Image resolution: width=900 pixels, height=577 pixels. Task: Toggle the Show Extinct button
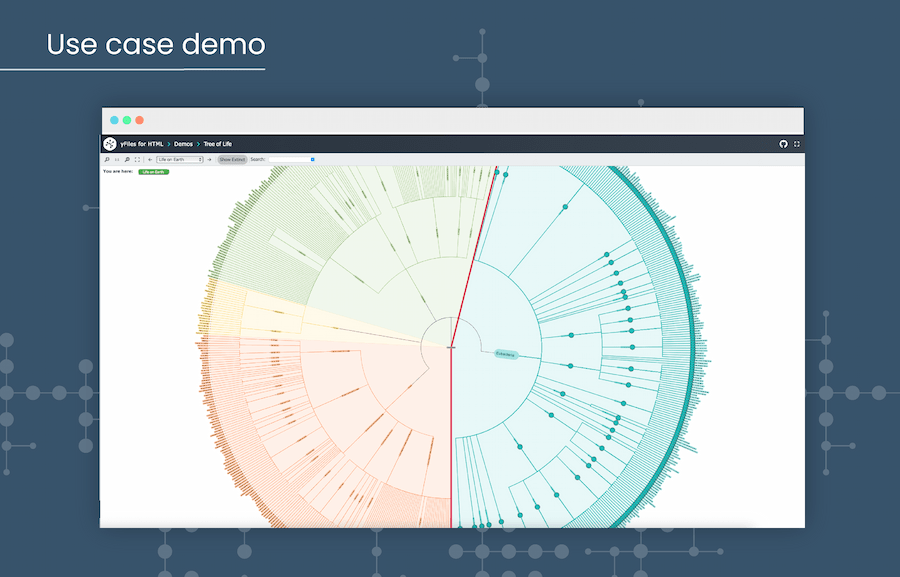(x=232, y=159)
